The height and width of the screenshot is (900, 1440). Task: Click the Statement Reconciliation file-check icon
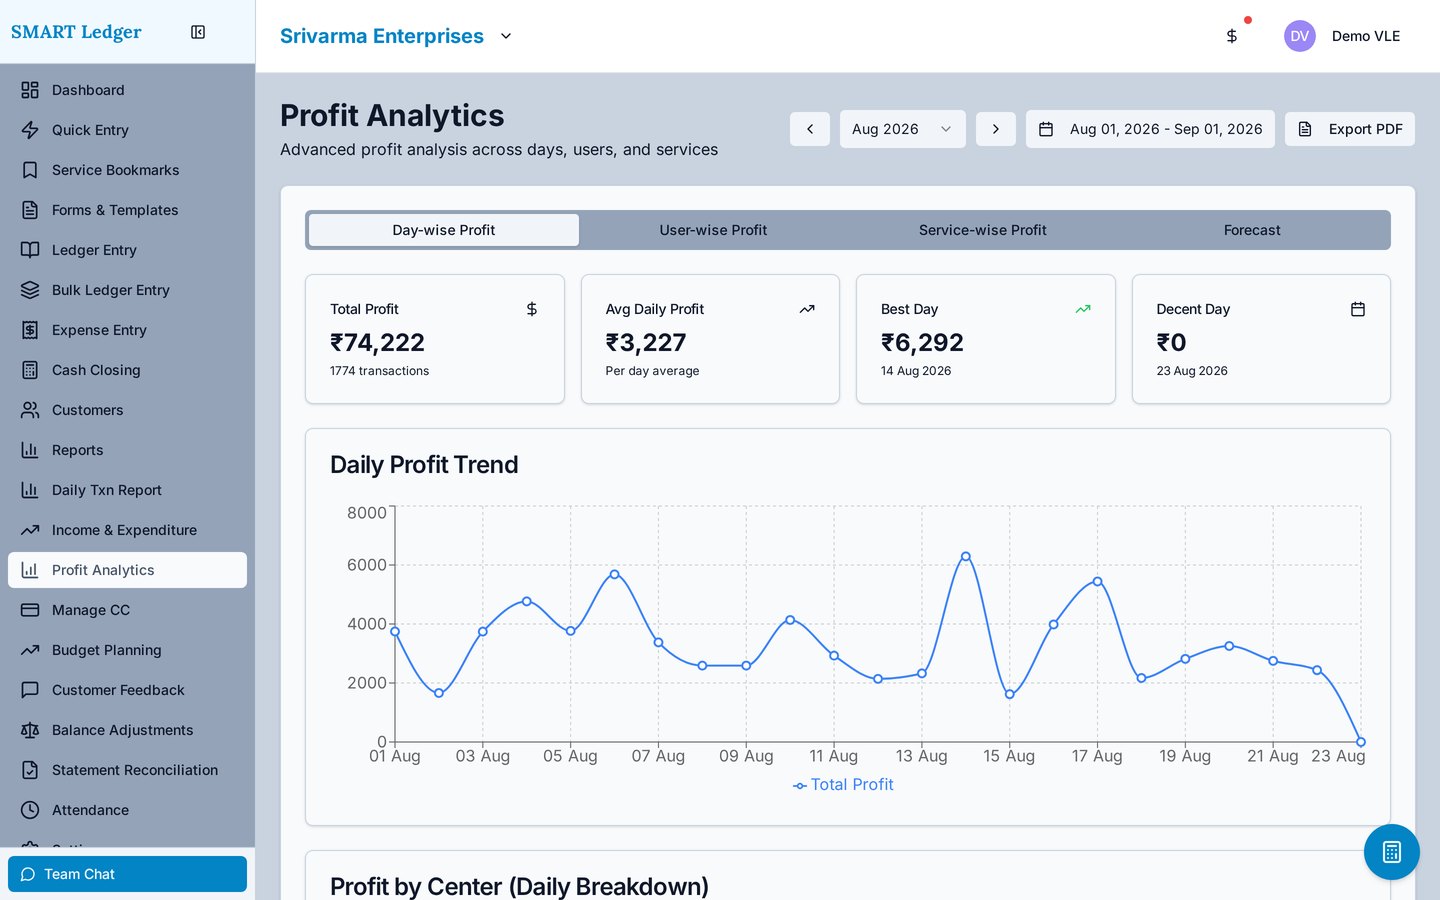30,770
